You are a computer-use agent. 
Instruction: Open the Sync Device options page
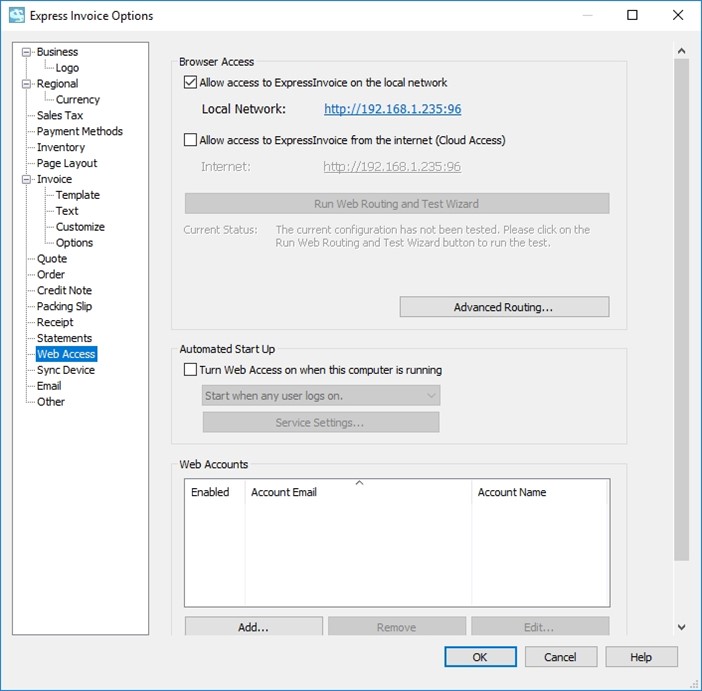[66, 370]
